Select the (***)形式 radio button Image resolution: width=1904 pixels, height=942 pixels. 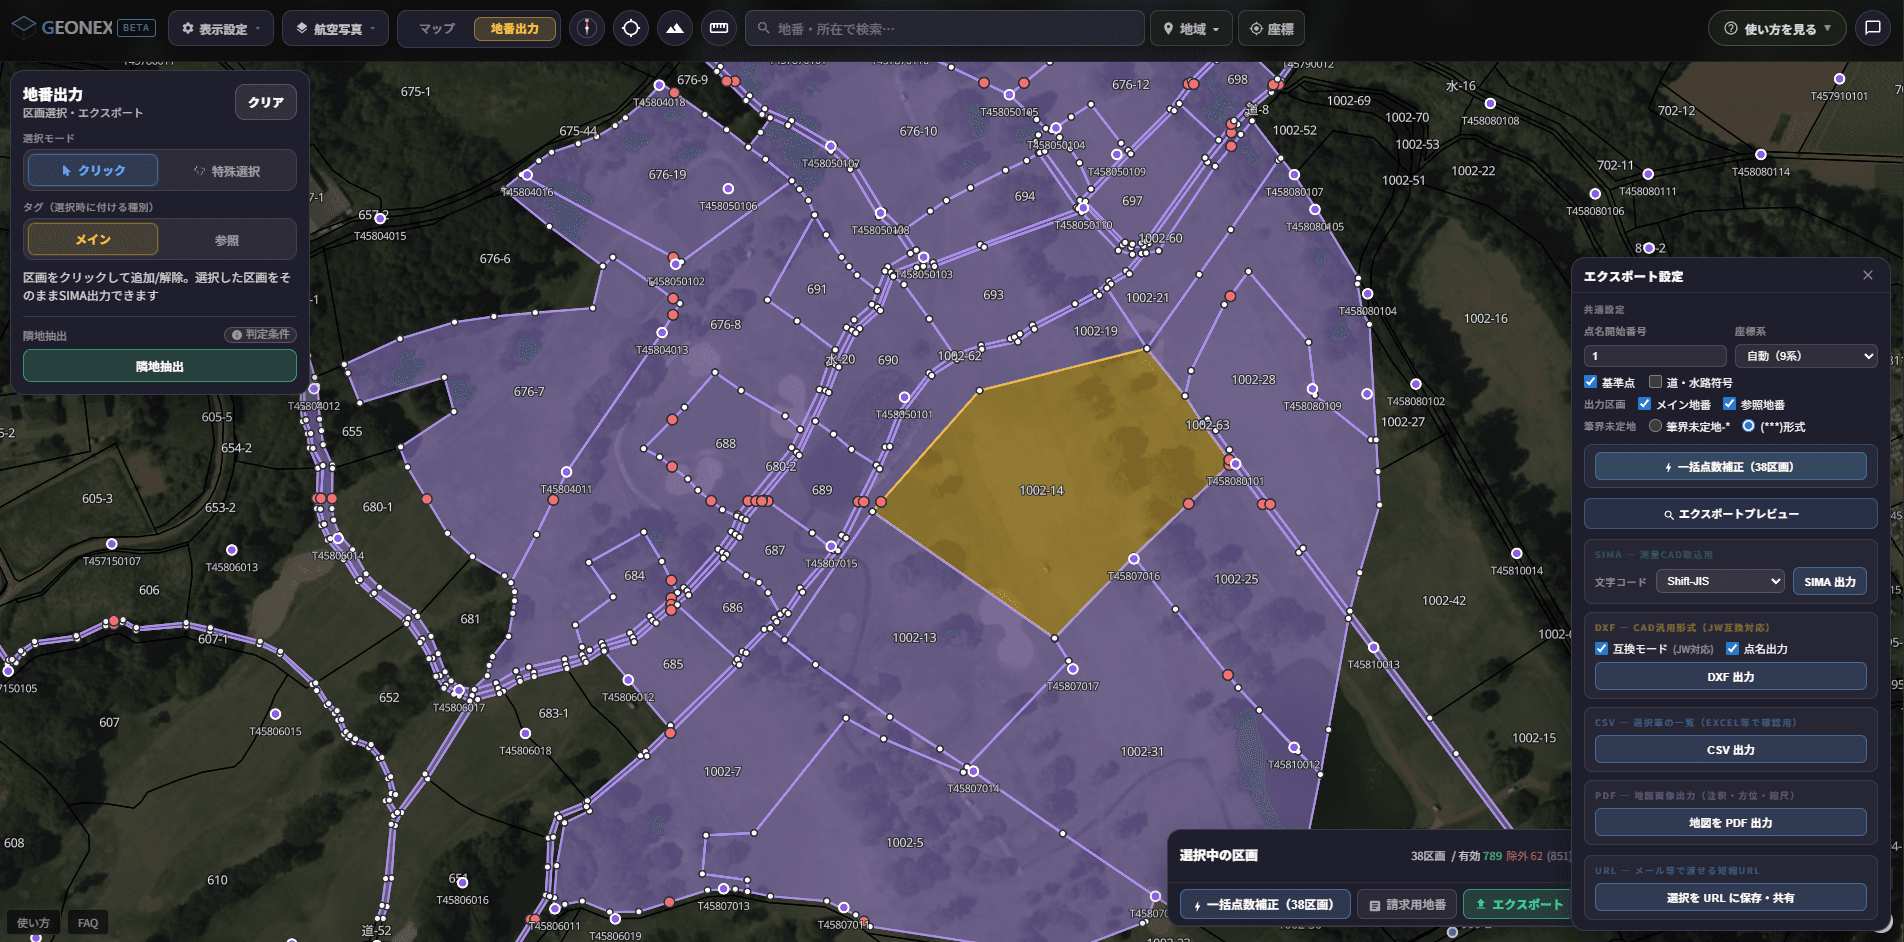[x=1748, y=426]
